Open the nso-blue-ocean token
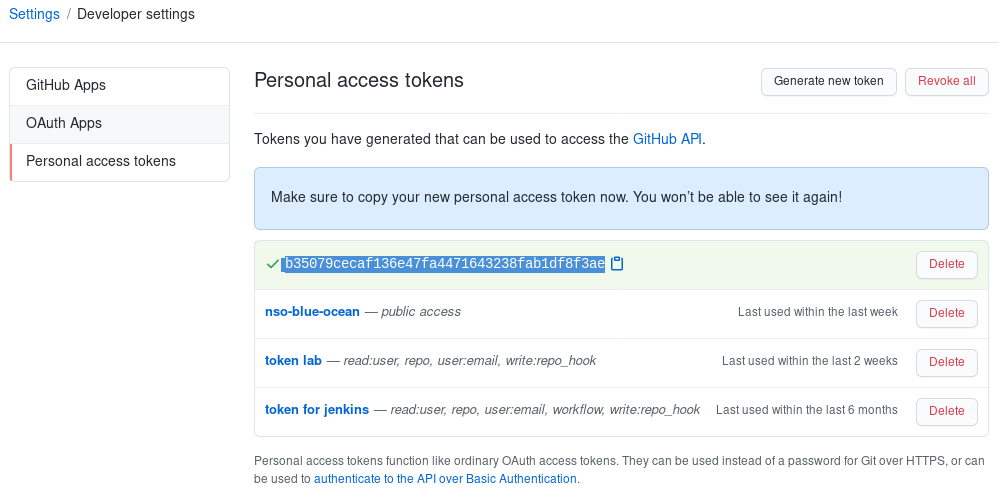 click(312, 312)
